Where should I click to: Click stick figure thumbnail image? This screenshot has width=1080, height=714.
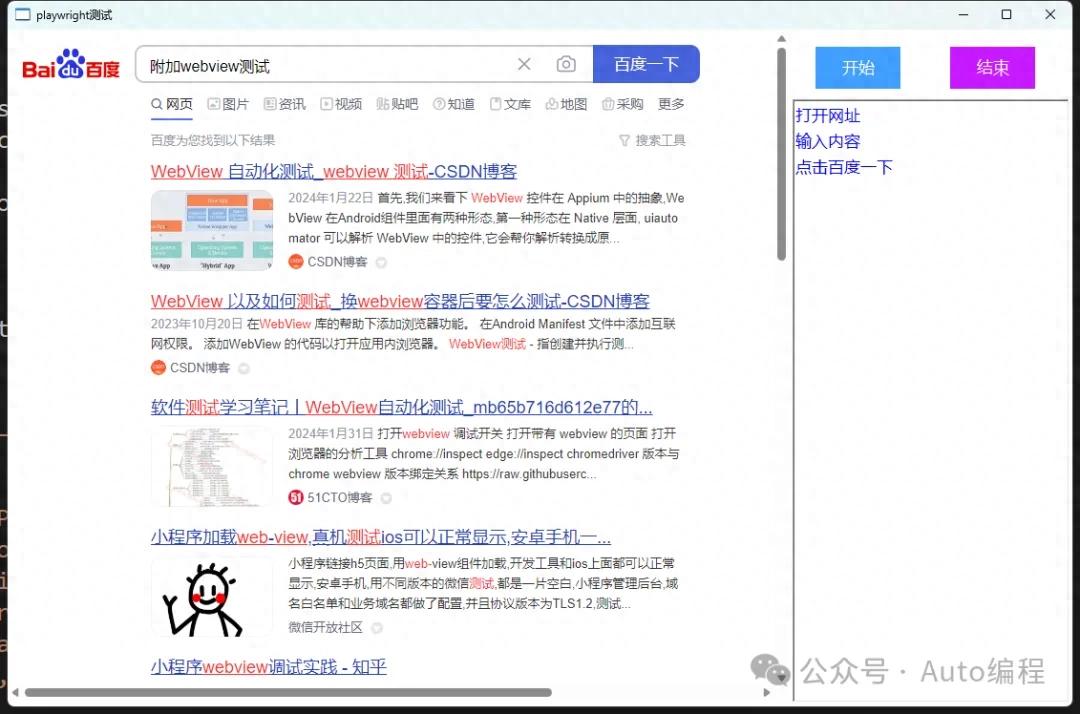(x=212, y=596)
